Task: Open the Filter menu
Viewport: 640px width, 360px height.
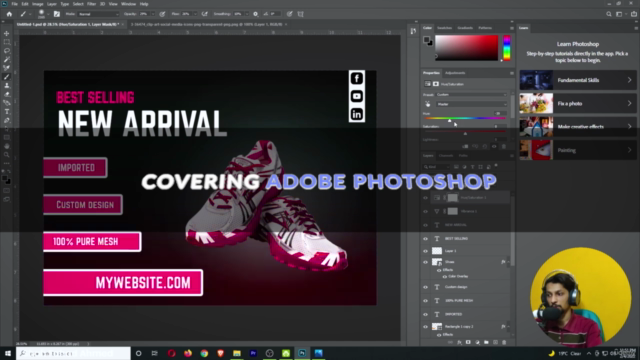Action: 91,4
